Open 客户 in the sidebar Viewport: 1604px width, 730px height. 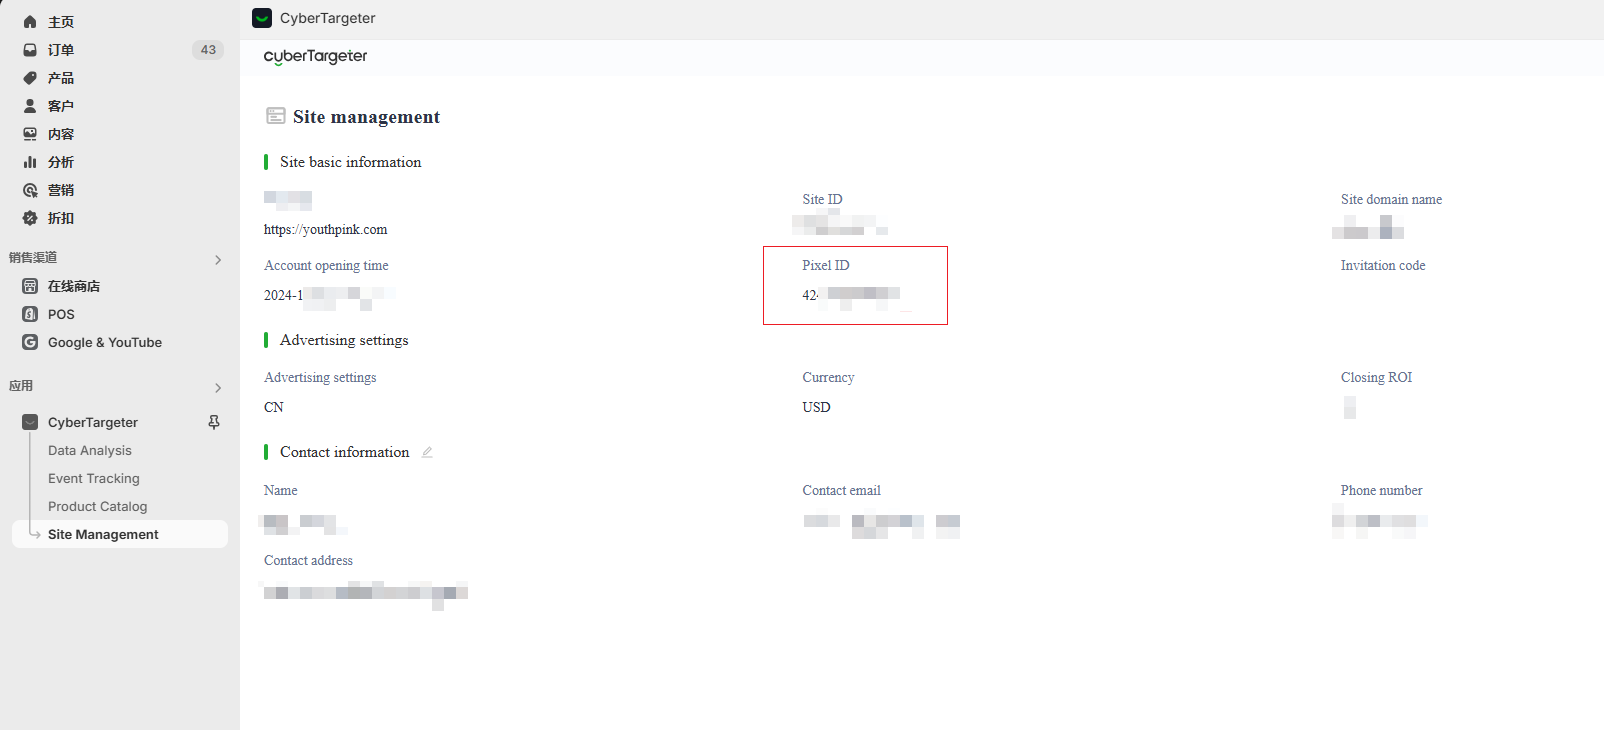pyautogui.click(x=61, y=106)
